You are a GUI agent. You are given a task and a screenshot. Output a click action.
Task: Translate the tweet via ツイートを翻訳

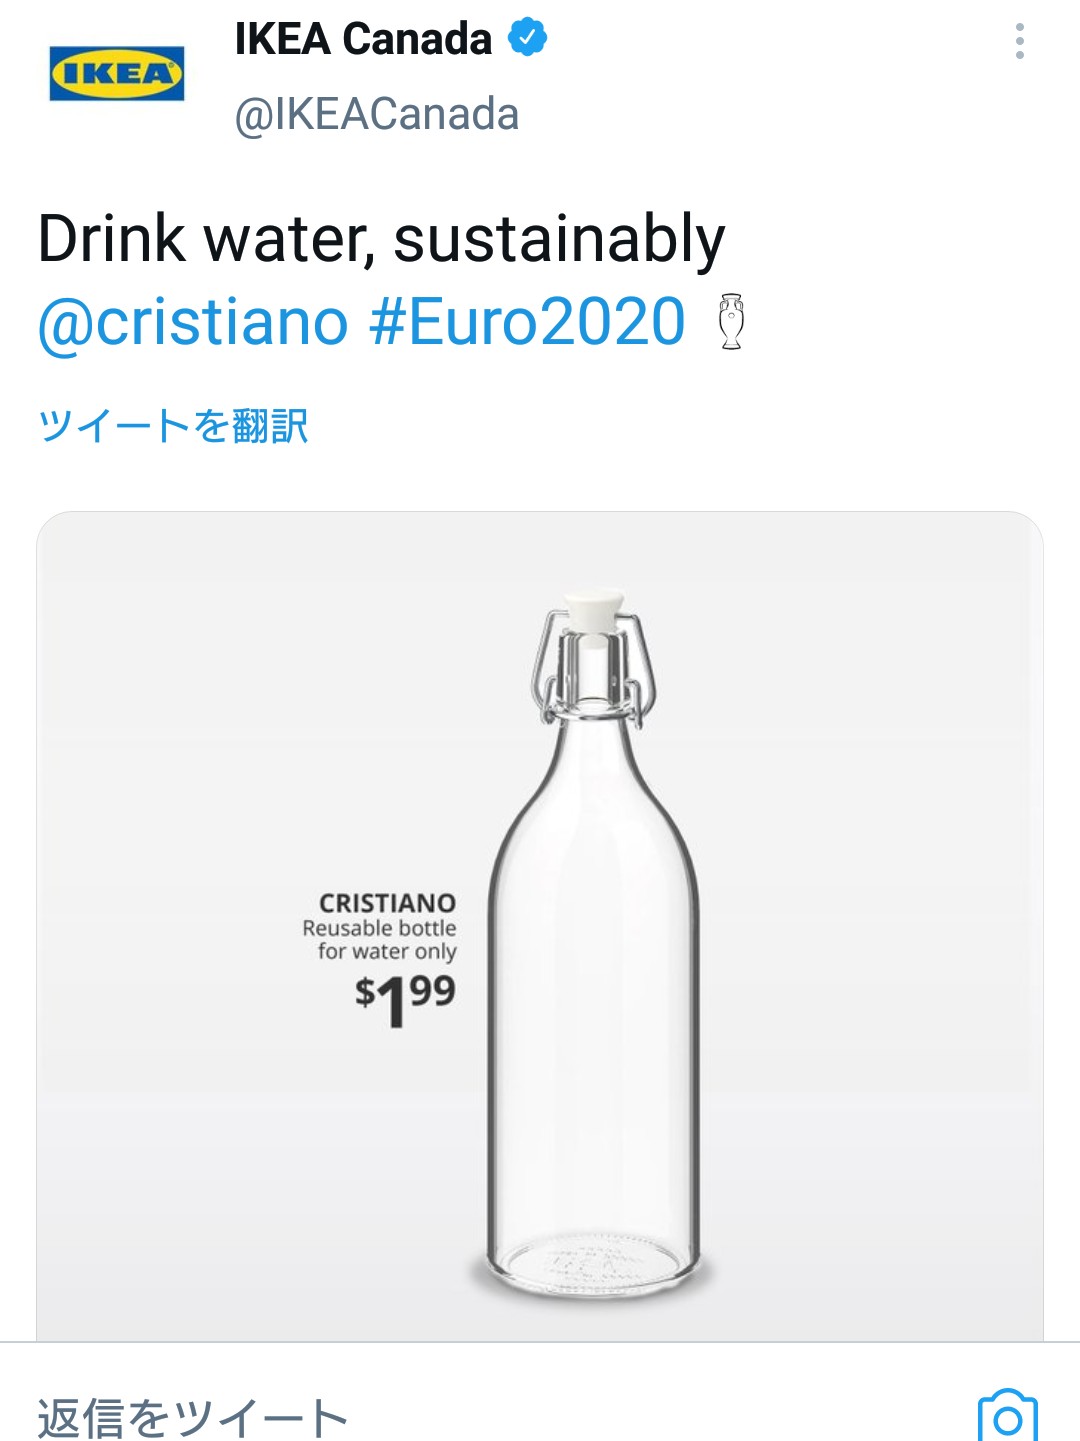pyautogui.click(x=173, y=426)
